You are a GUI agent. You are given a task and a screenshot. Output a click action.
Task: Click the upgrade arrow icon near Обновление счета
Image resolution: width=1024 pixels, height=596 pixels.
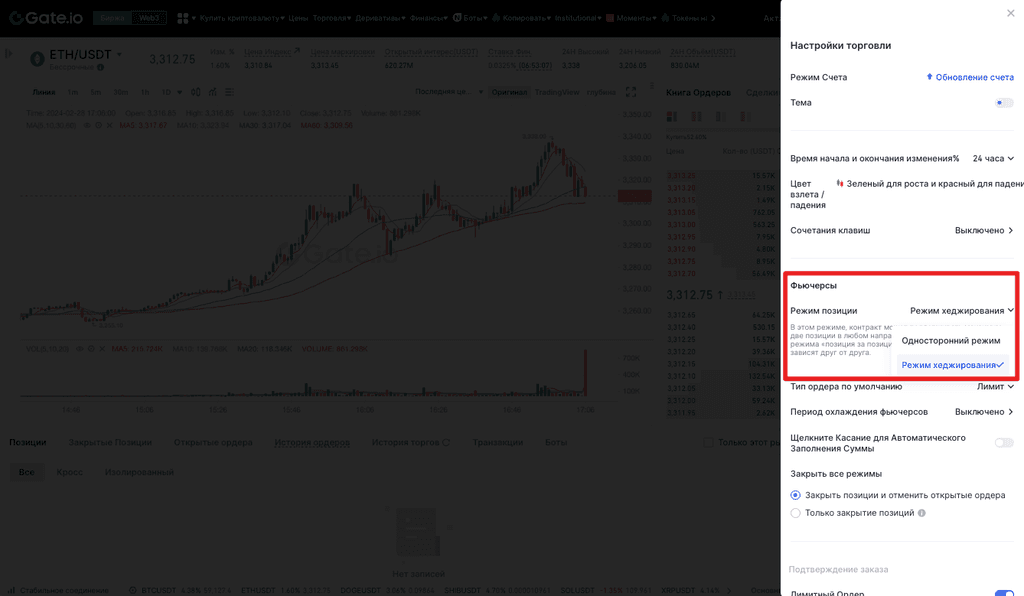coord(929,76)
